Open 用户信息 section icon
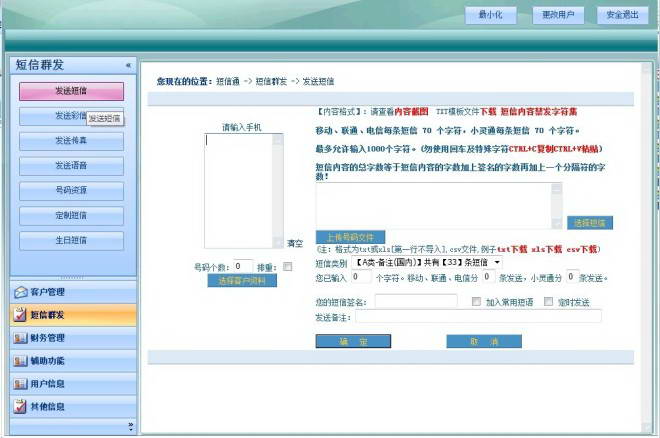Image resolution: width=660 pixels, height=438 pixels. tap(20, 384)
